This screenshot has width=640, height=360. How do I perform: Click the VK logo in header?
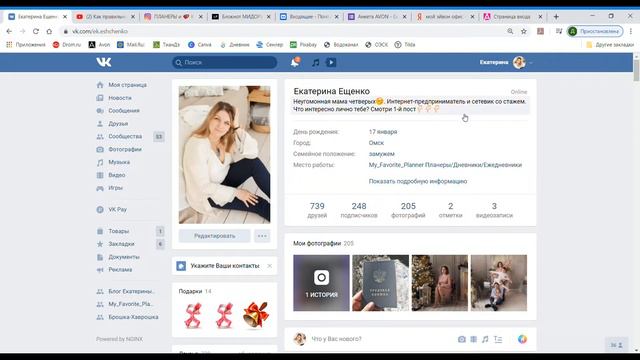tap(104, 62)
